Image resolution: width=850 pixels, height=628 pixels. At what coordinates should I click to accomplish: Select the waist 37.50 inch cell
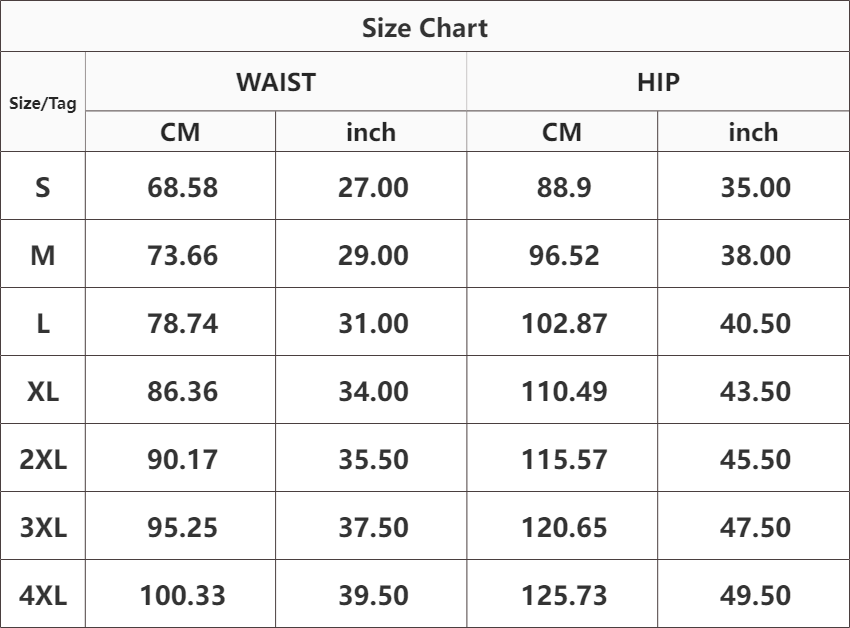pyautogui.click(x=373, y=527)
